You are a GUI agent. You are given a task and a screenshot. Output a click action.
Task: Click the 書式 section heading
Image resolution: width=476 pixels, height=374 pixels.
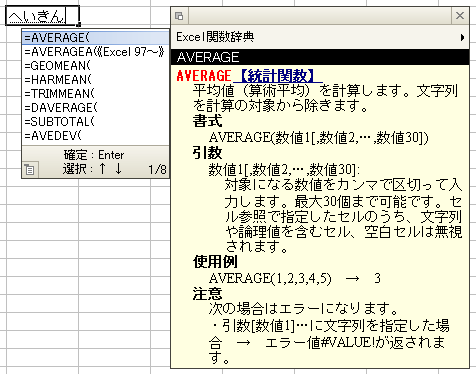pos(207,121)
